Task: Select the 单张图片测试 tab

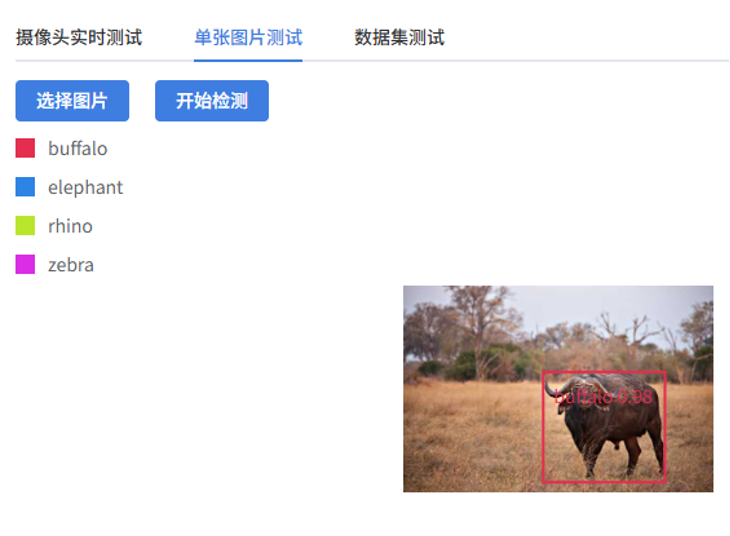Action: [248, 38]
